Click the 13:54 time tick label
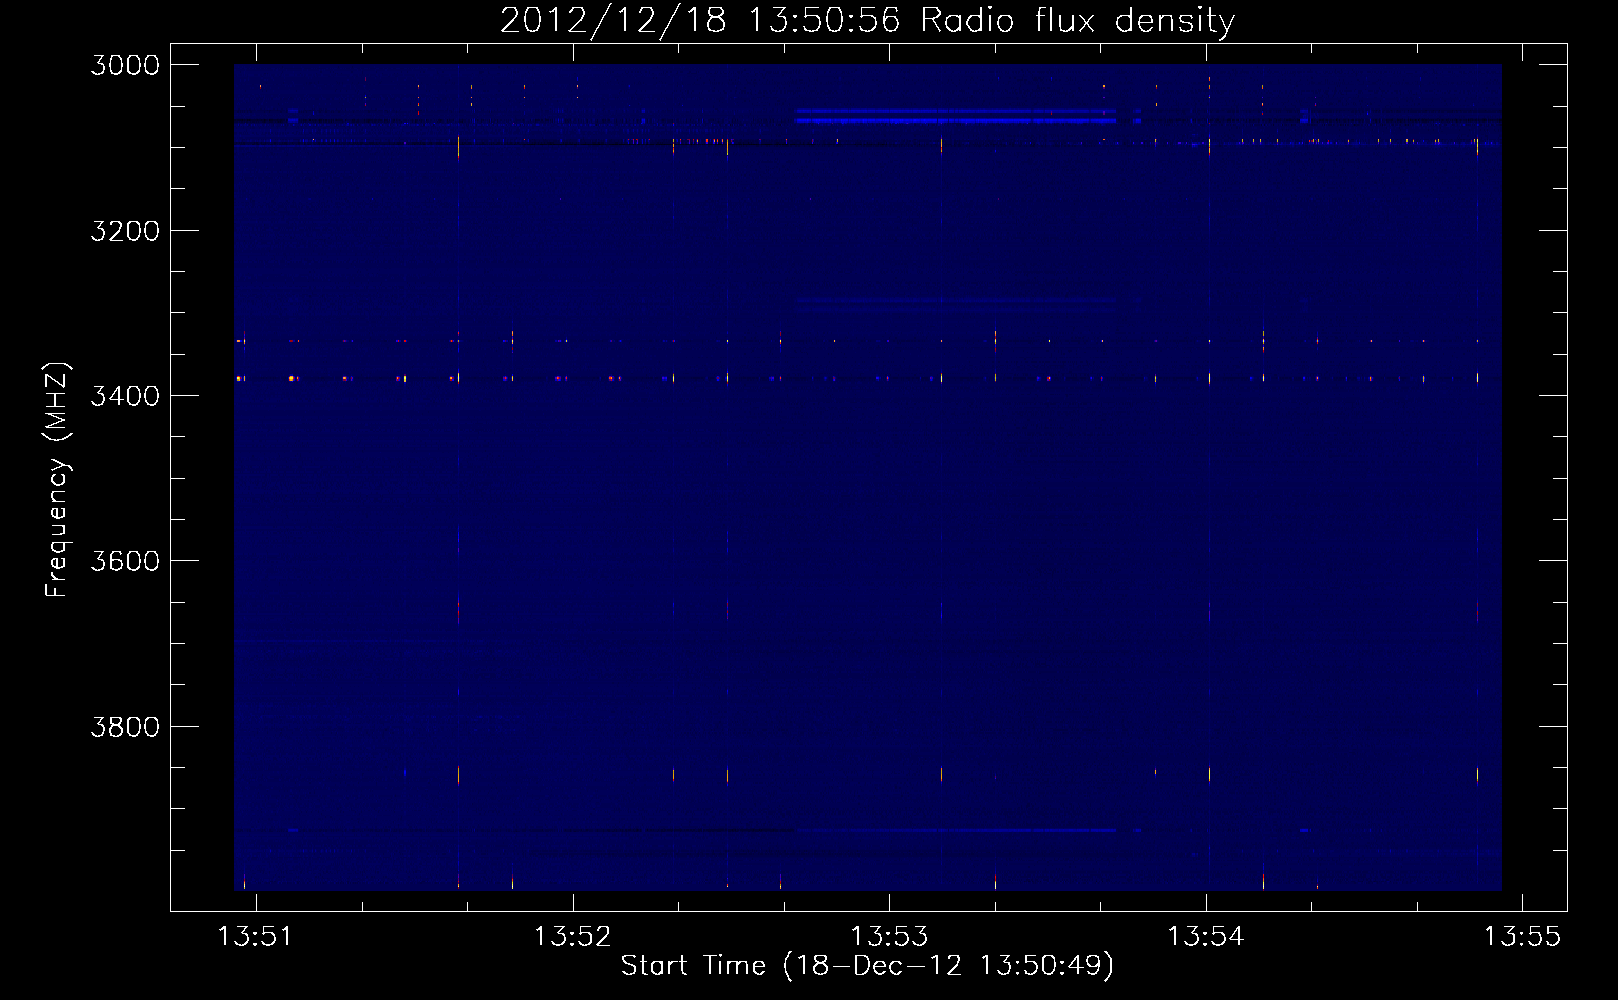 click(x=1206, y=936)
